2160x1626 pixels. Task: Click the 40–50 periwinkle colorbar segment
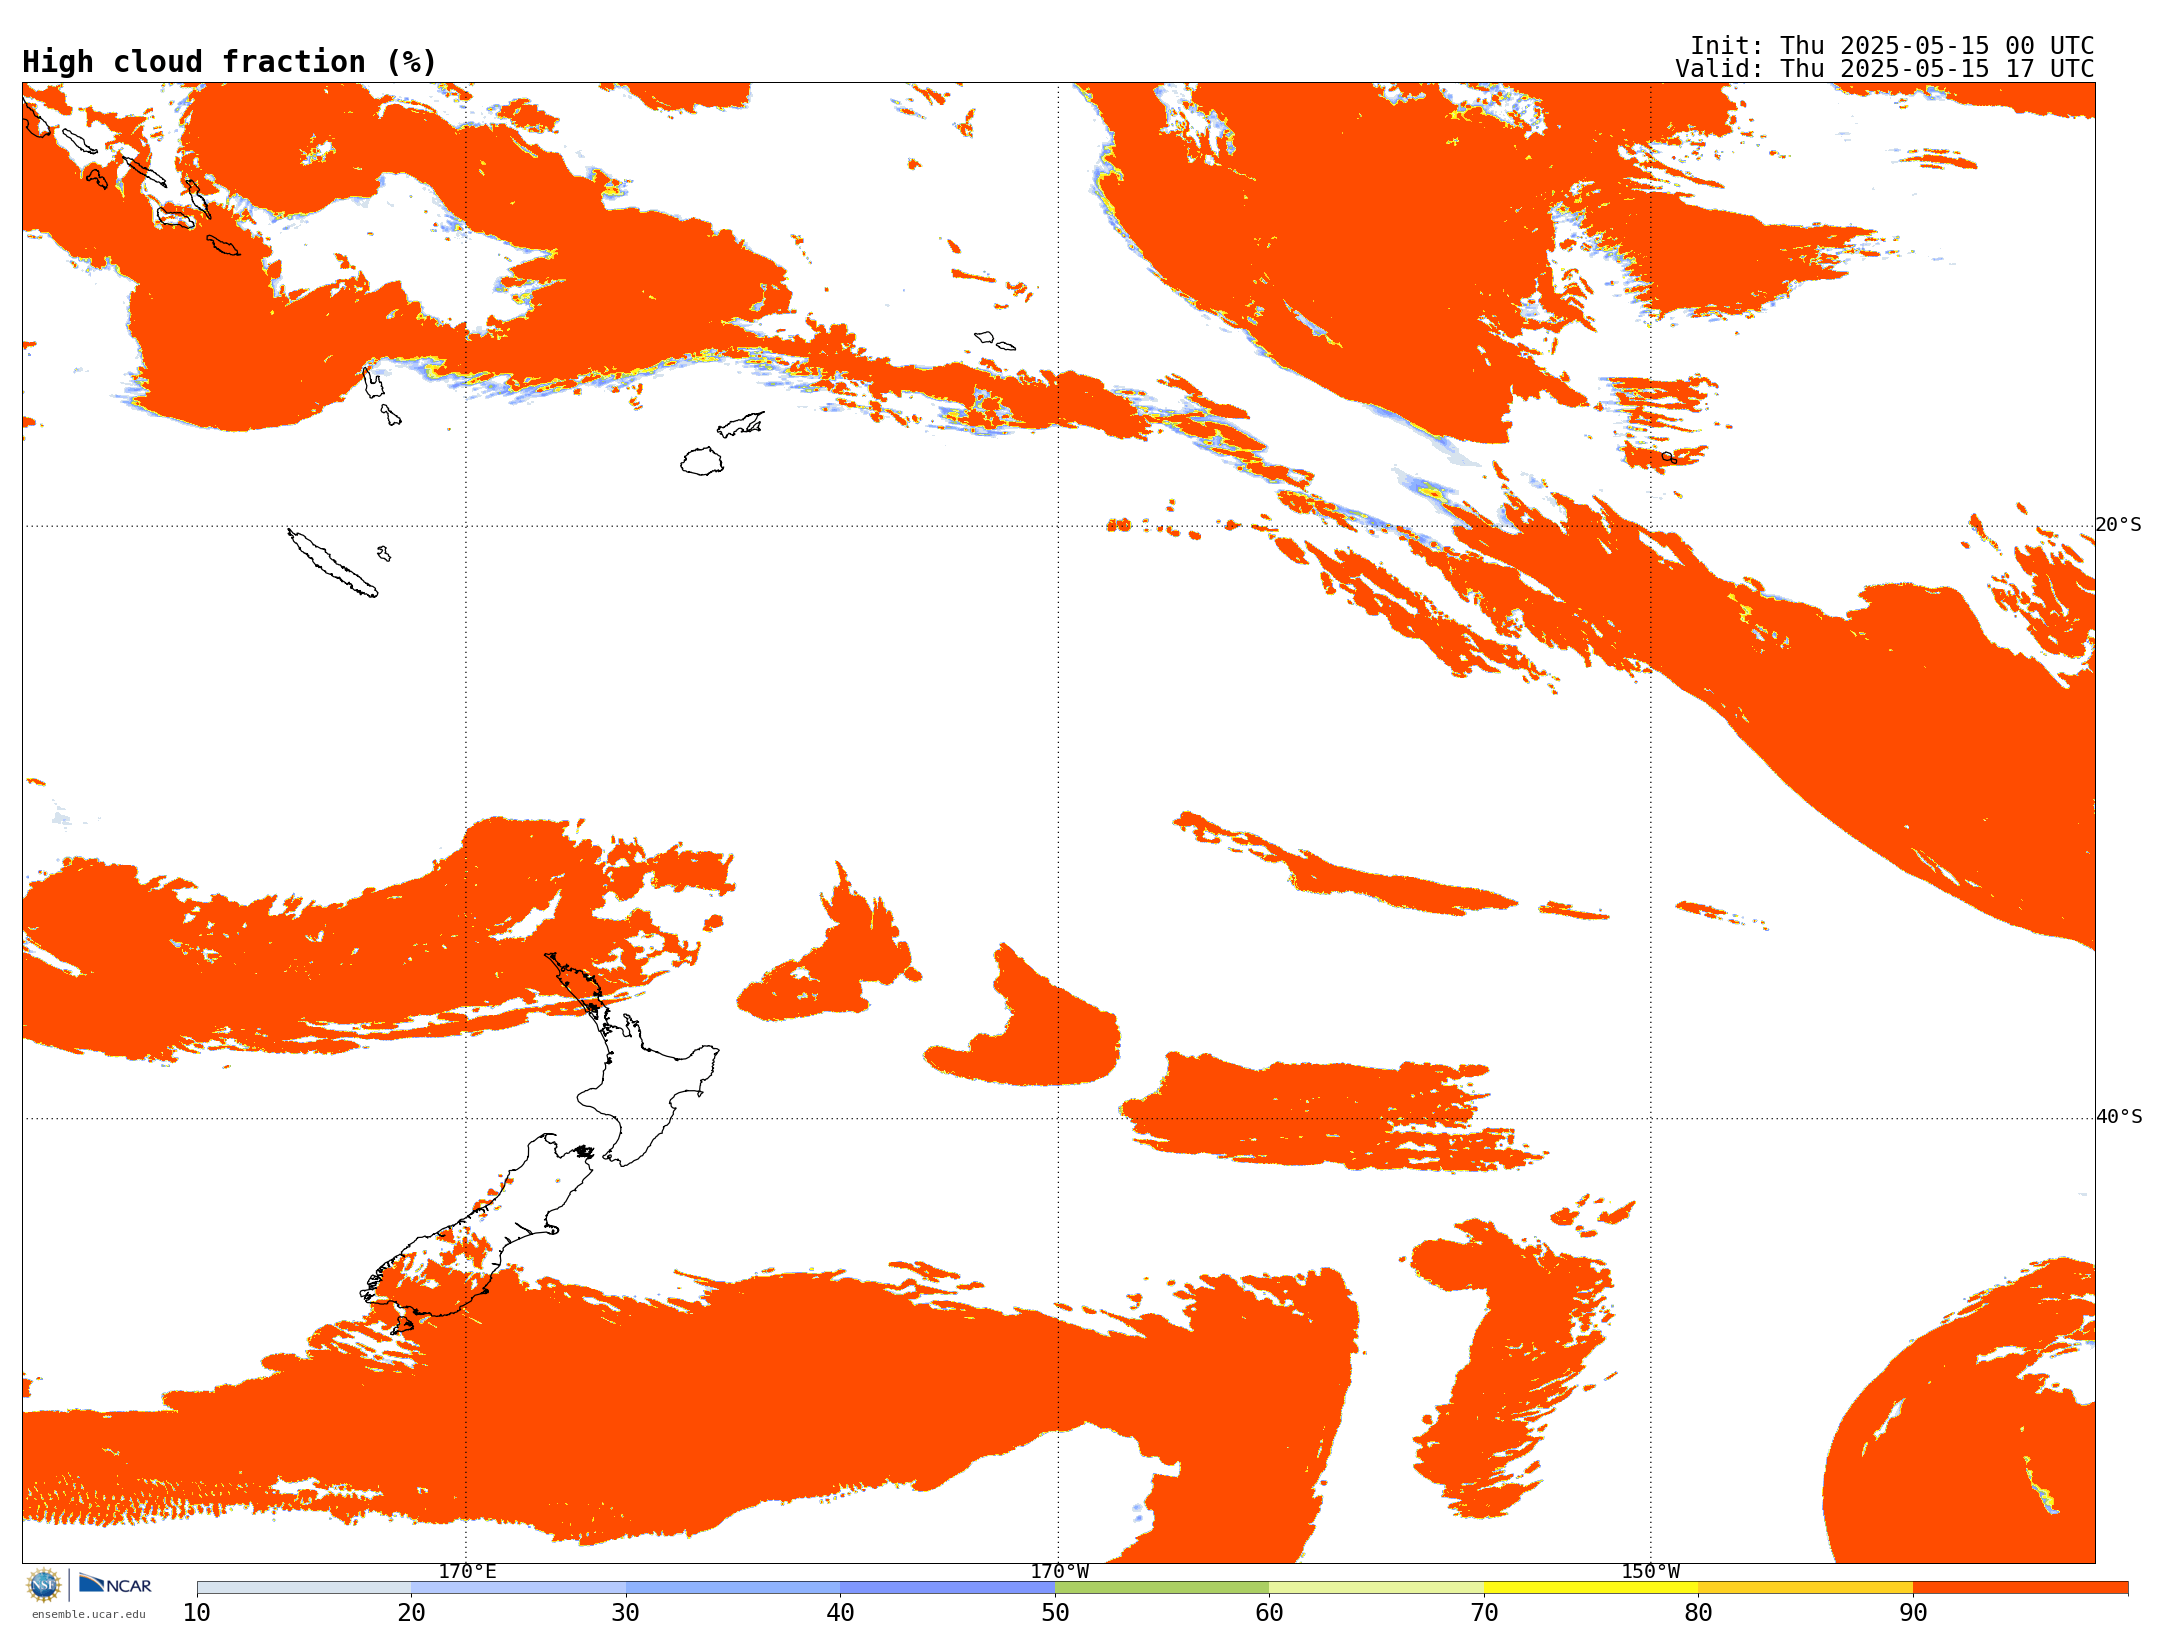(947, 1588)
